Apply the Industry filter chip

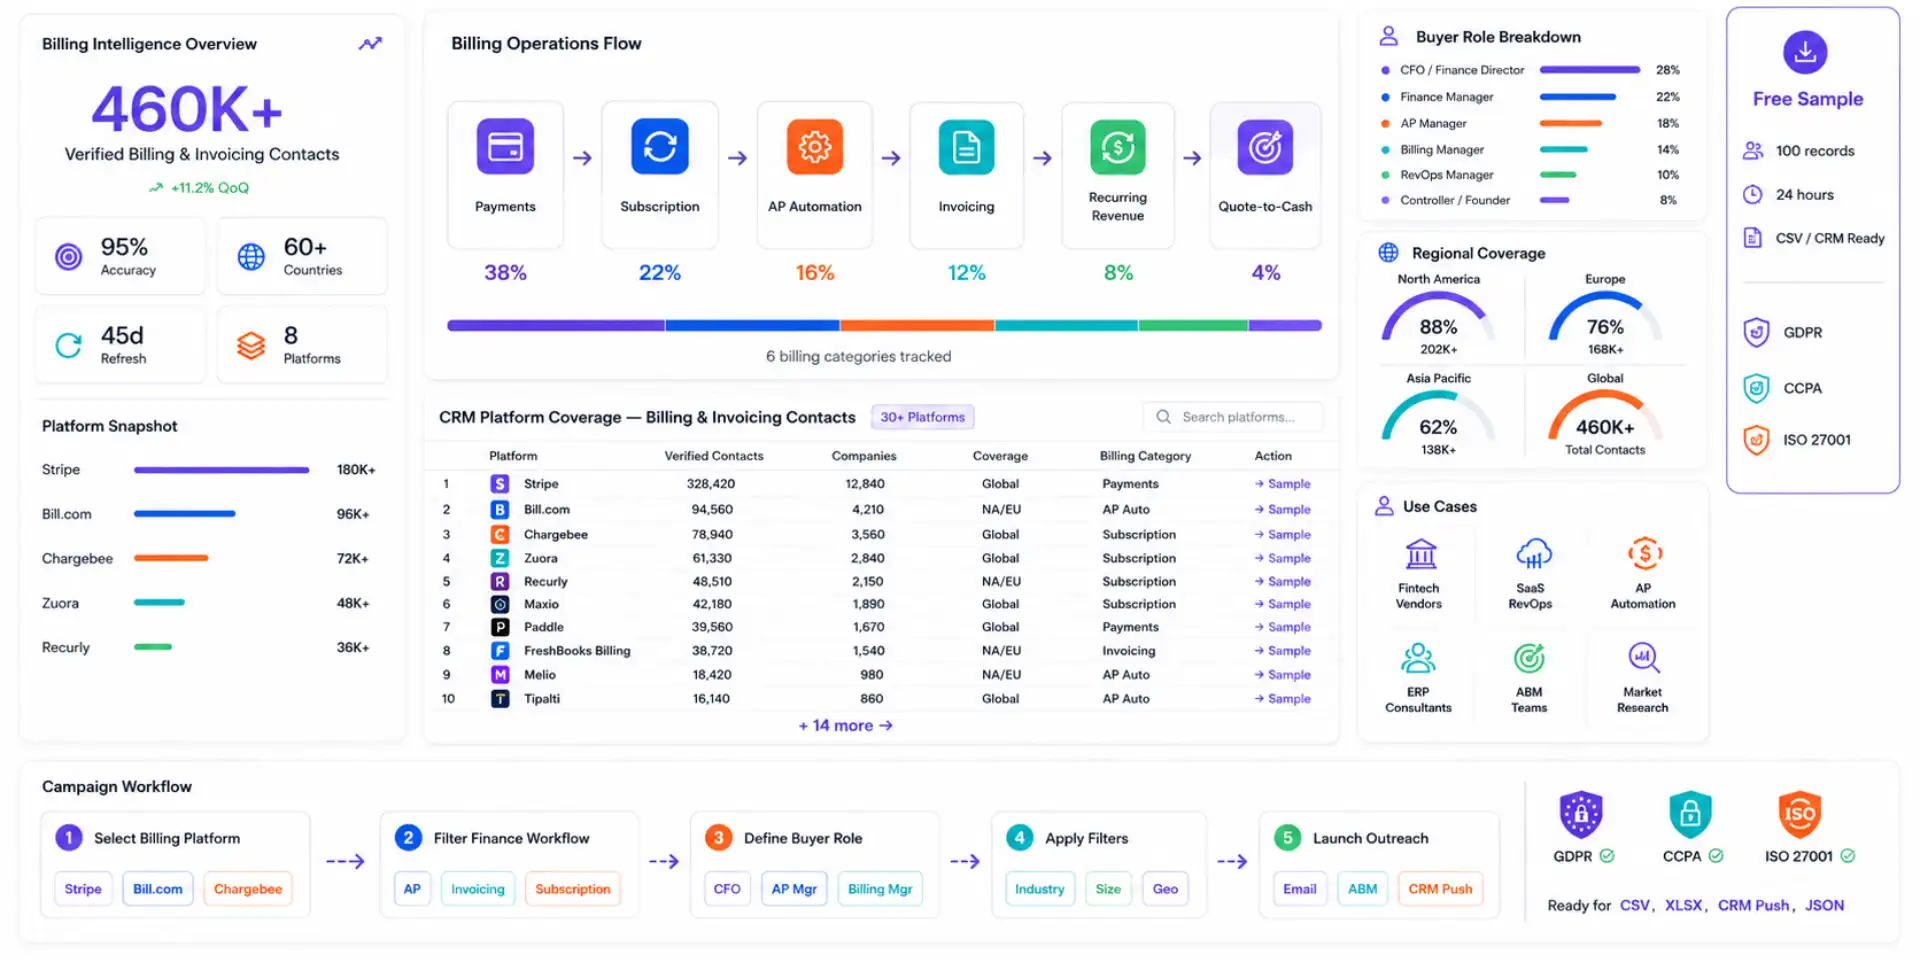[1040, 889]
